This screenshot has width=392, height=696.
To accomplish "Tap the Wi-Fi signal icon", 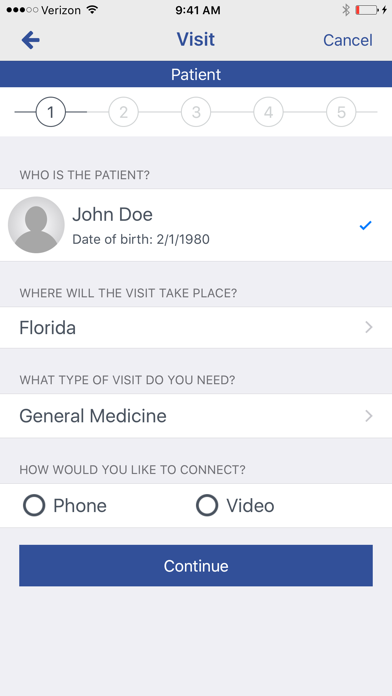I will point(92,10).
